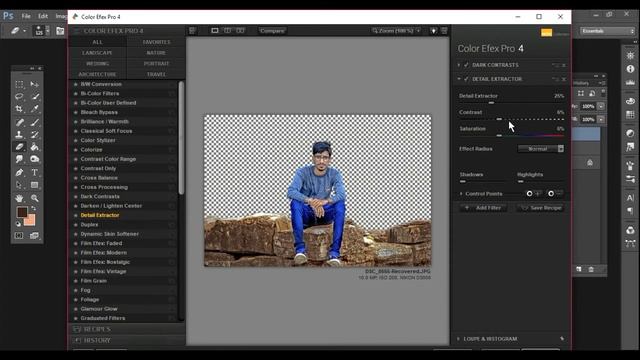
Task: Select the FAVORITES category tab
Action: (156, 42)
